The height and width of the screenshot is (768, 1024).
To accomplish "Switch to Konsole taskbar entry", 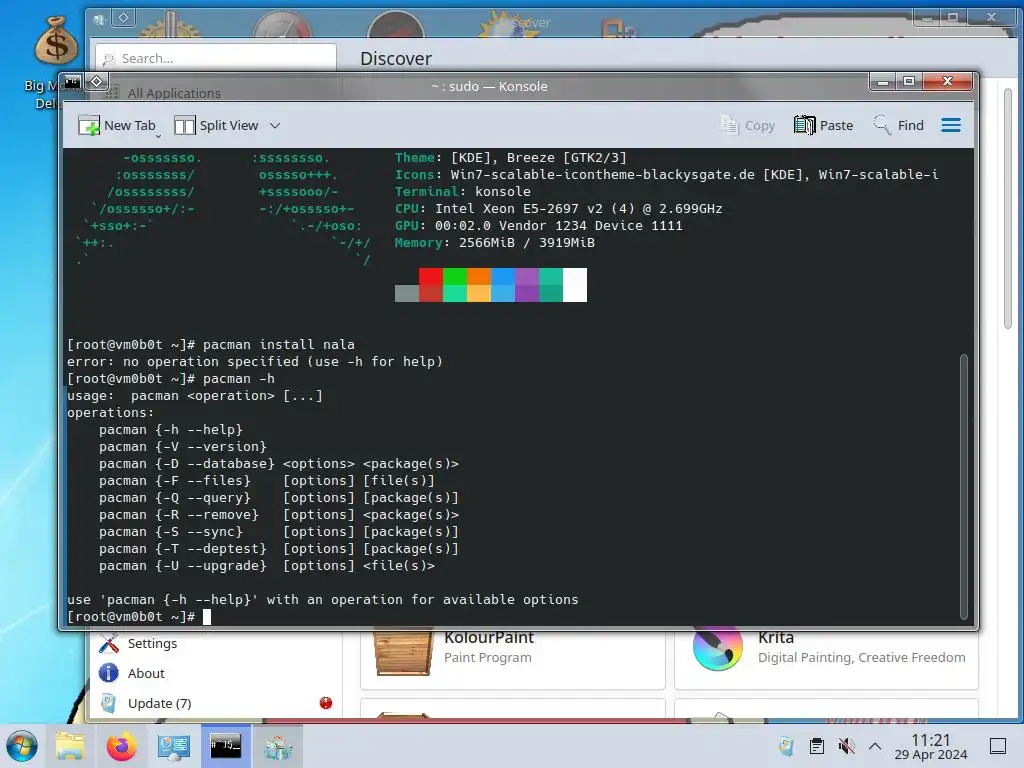I will (x=225, y=746).
